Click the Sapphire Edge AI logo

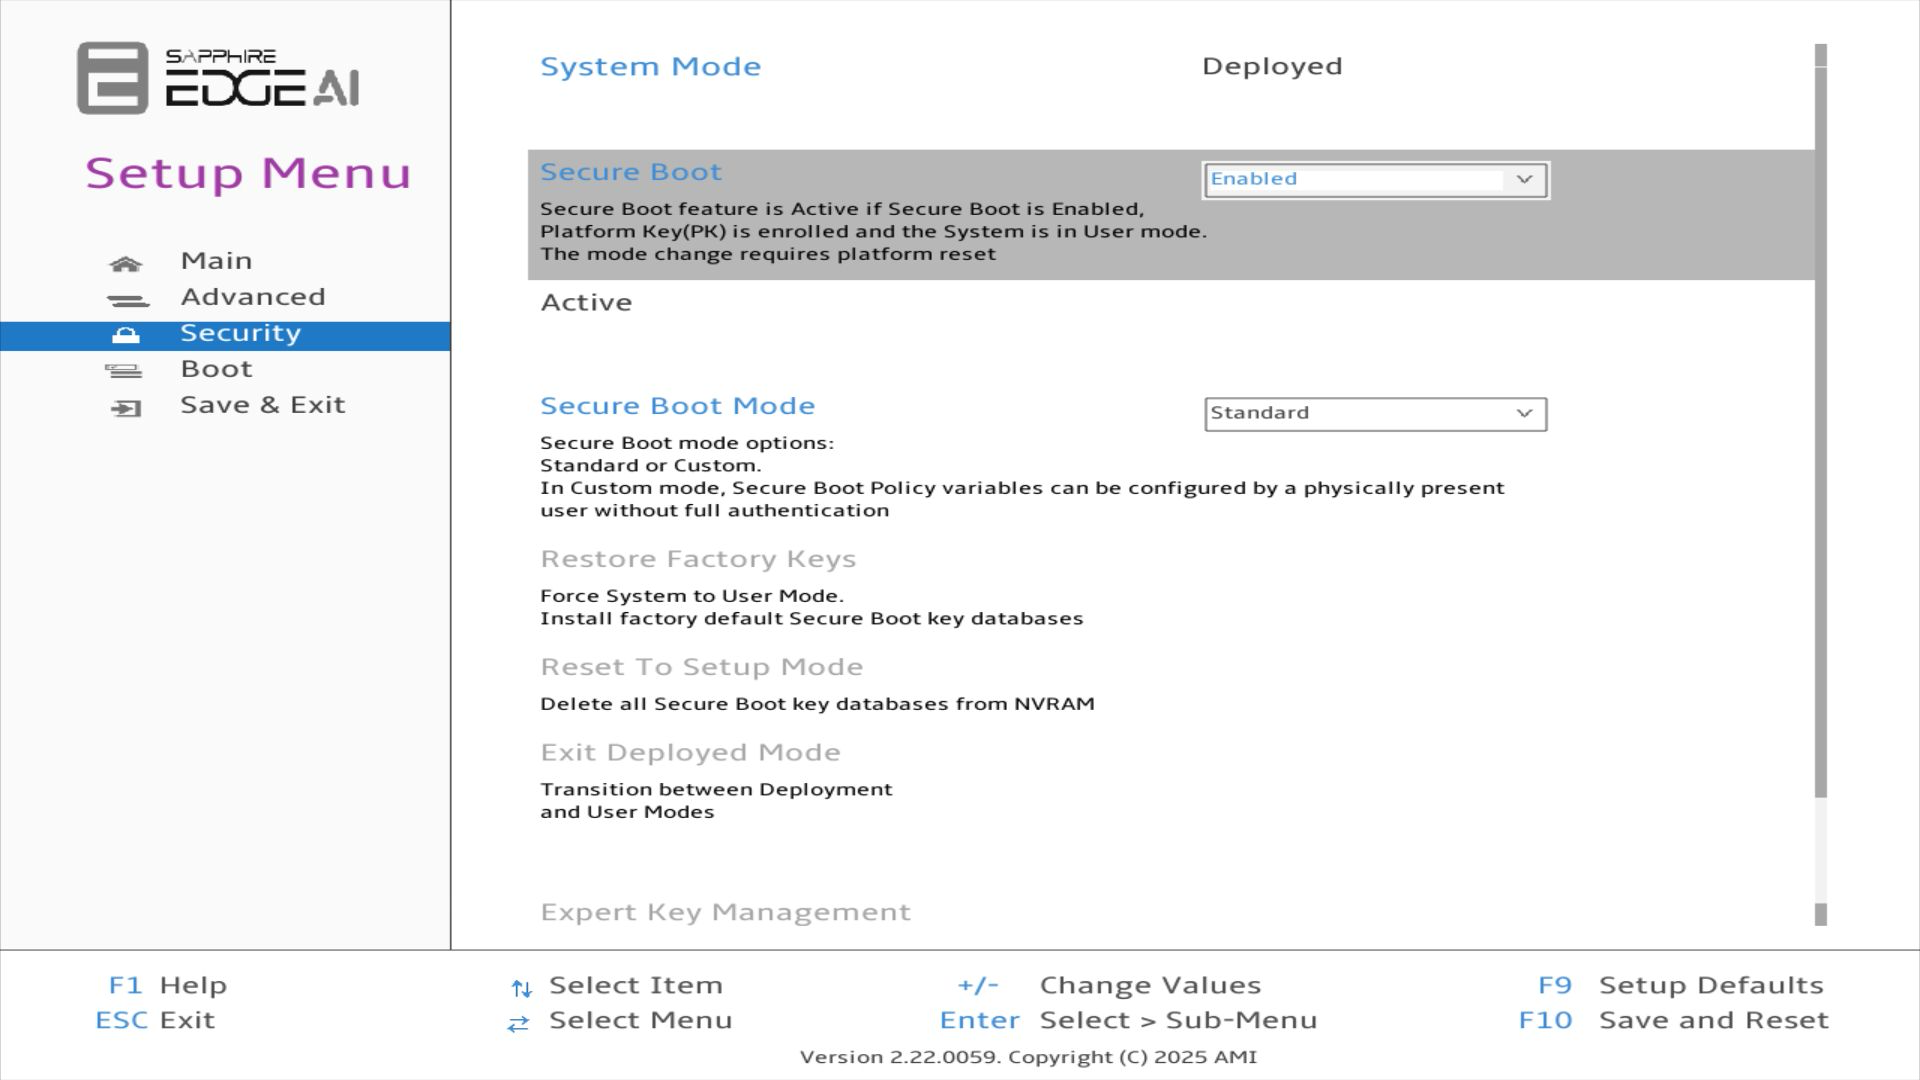pyautogui.click(x=218, y=77)
